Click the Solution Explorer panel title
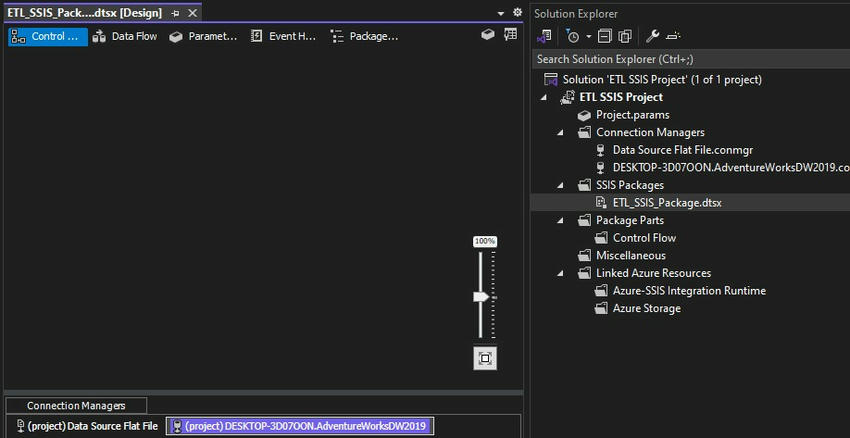Image resolution: width=850 pixels, height=438 pixels. click(x=576, y=14)
